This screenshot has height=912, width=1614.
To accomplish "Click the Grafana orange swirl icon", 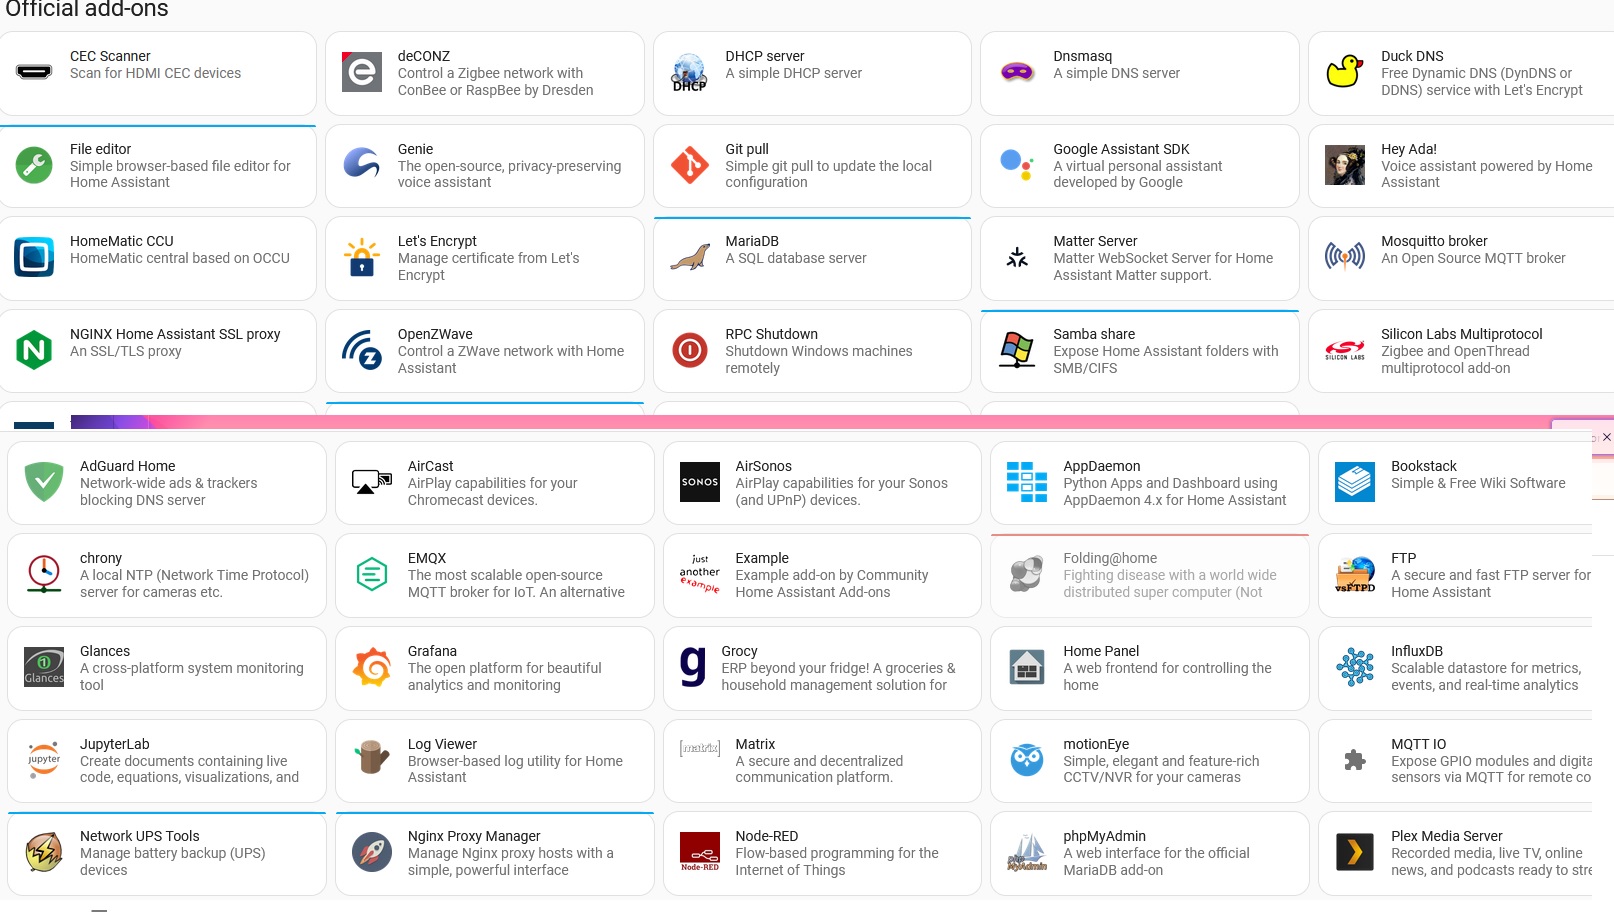I will coord(372,667).
